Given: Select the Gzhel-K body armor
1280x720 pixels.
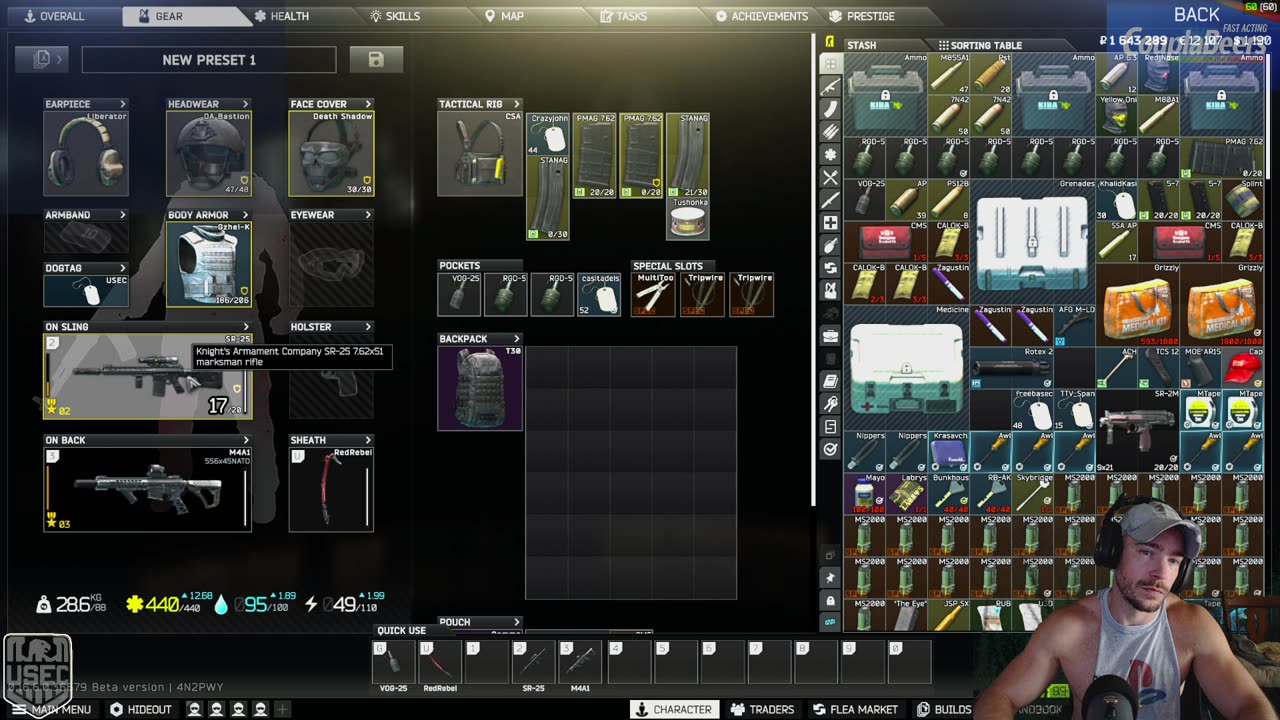Looking at the screenshot, I should [209, 264].
